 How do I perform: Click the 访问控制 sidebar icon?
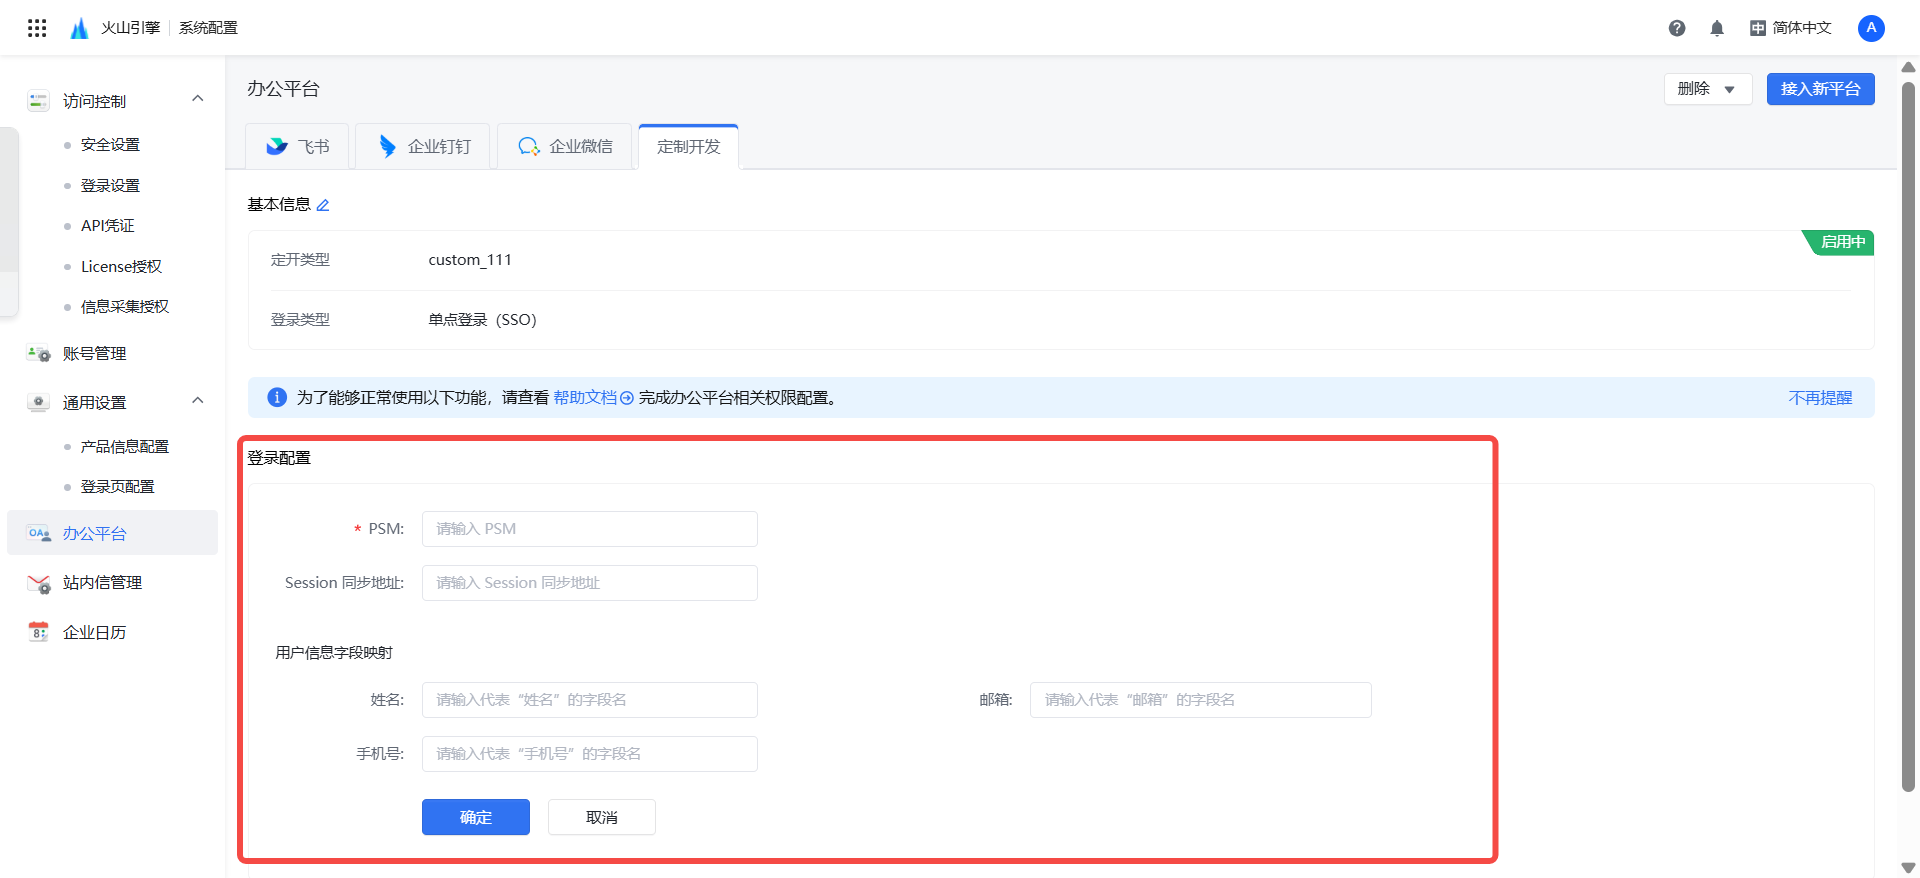pos(38,101)
